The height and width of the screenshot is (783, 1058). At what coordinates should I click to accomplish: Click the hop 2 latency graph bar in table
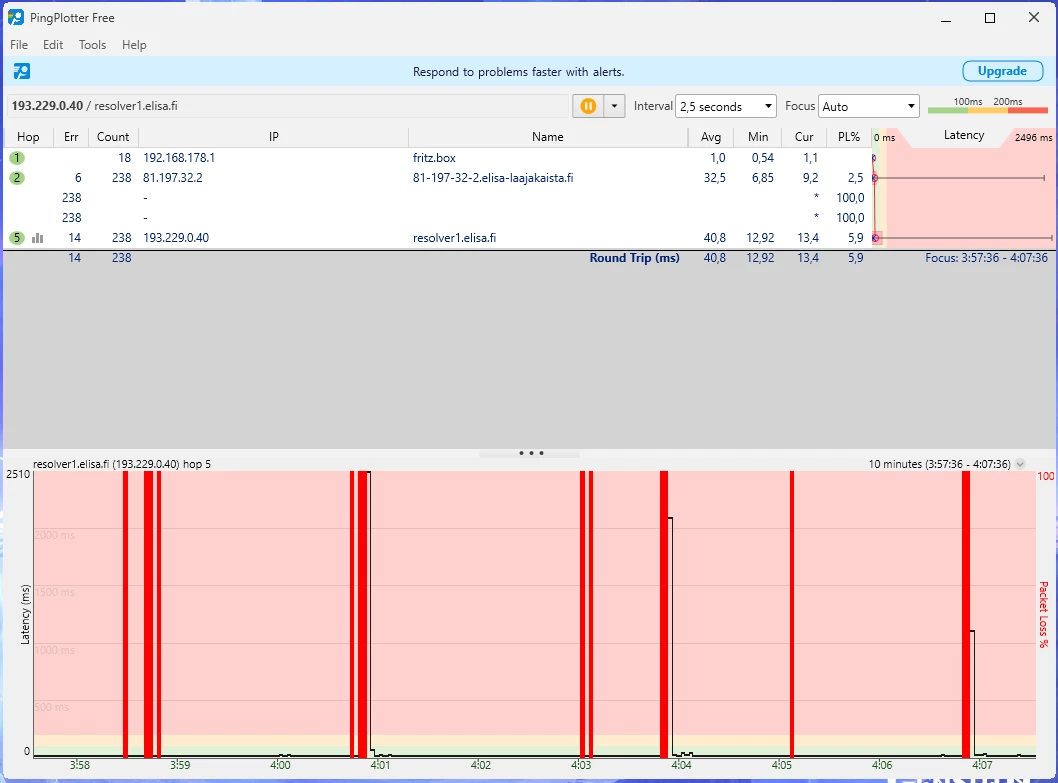click(959, 178)
